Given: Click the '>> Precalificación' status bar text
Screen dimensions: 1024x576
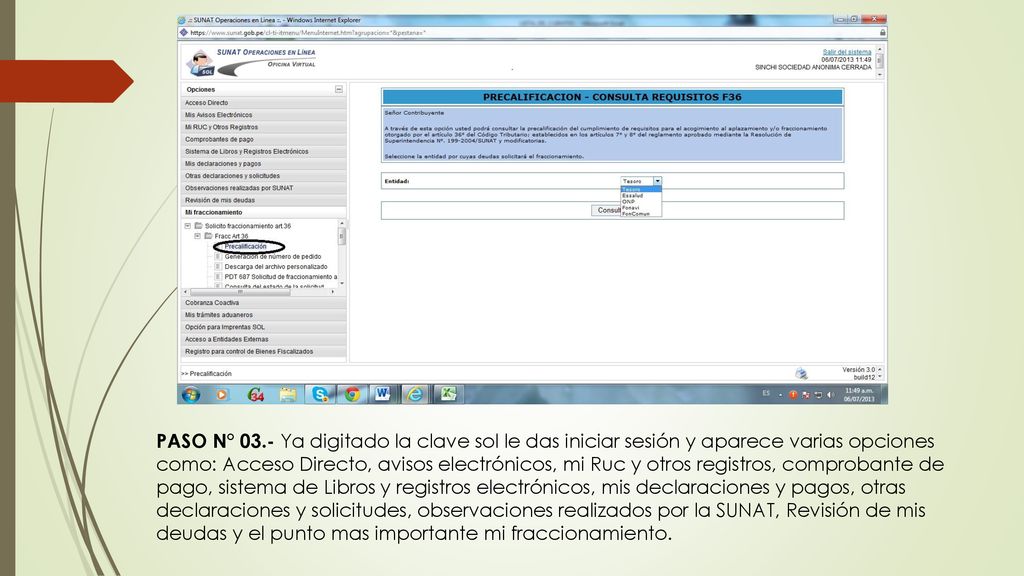Looking at the screenshot, I should [206, 374].
